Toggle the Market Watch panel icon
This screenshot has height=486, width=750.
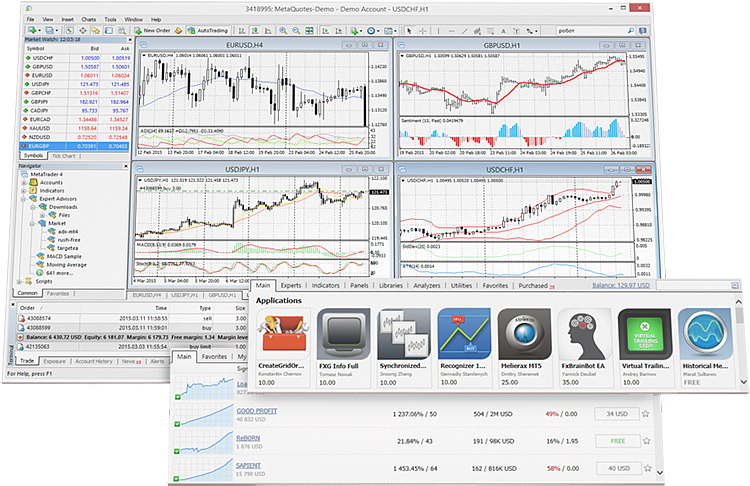click(69, 30)
